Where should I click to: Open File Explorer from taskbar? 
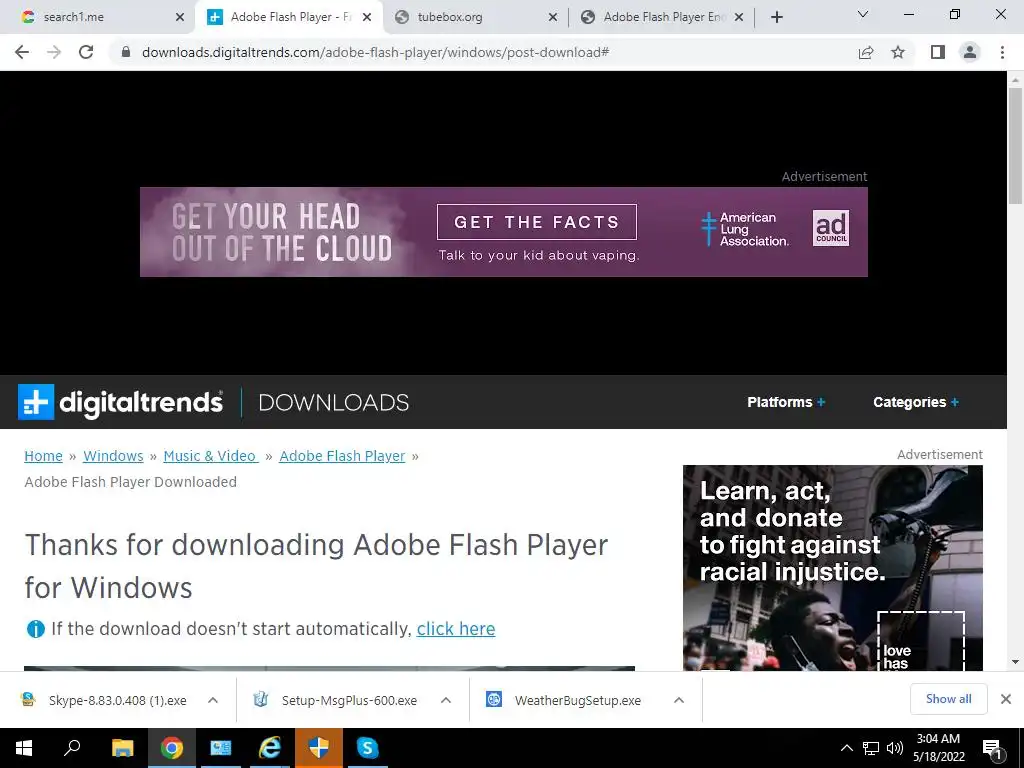pyautogui.click(x=122, y=748)
